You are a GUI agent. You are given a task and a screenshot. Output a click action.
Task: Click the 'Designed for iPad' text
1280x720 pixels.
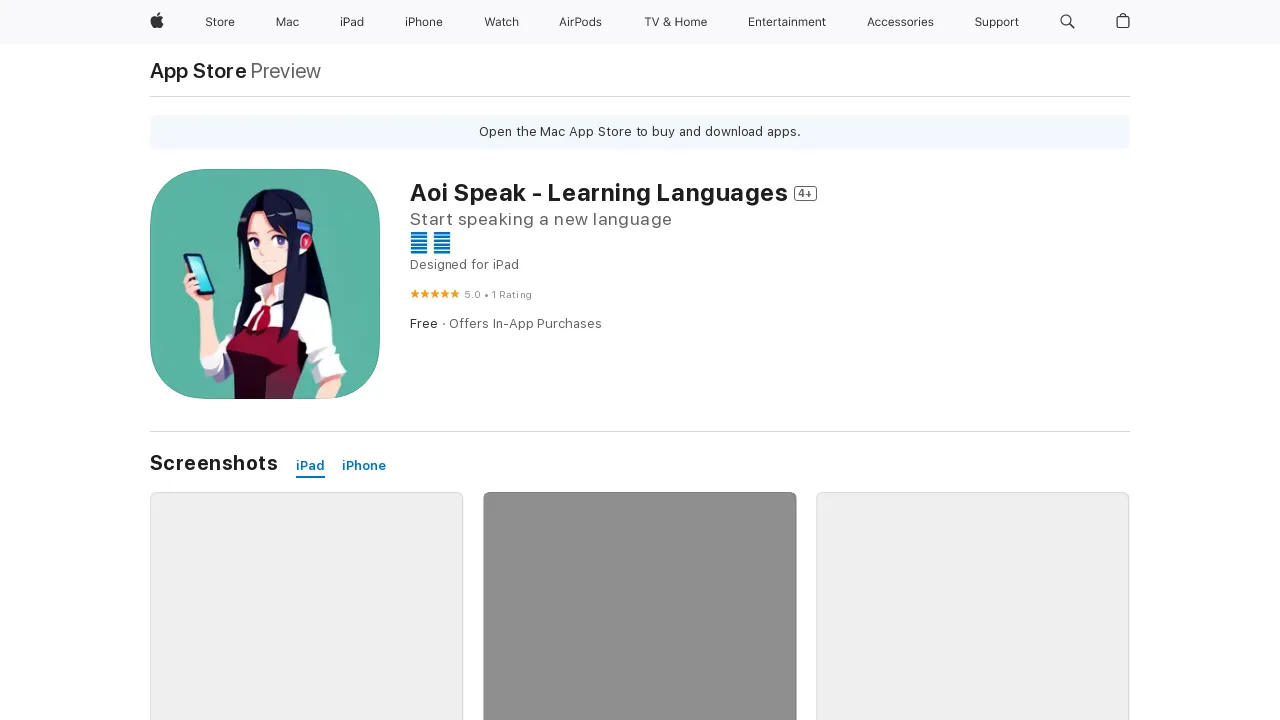[x=464, y=265]
